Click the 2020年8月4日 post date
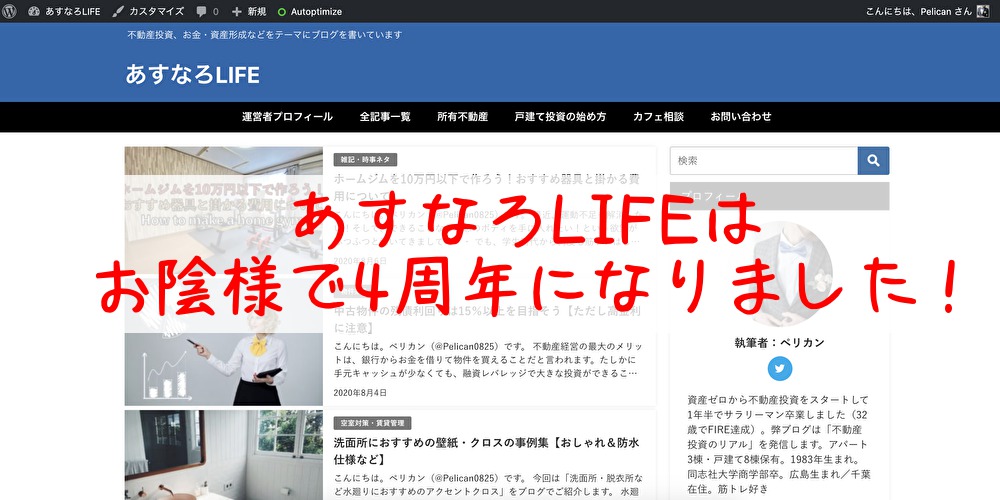Viewport: 1000px width, 500px height. (x=360, y=392)
